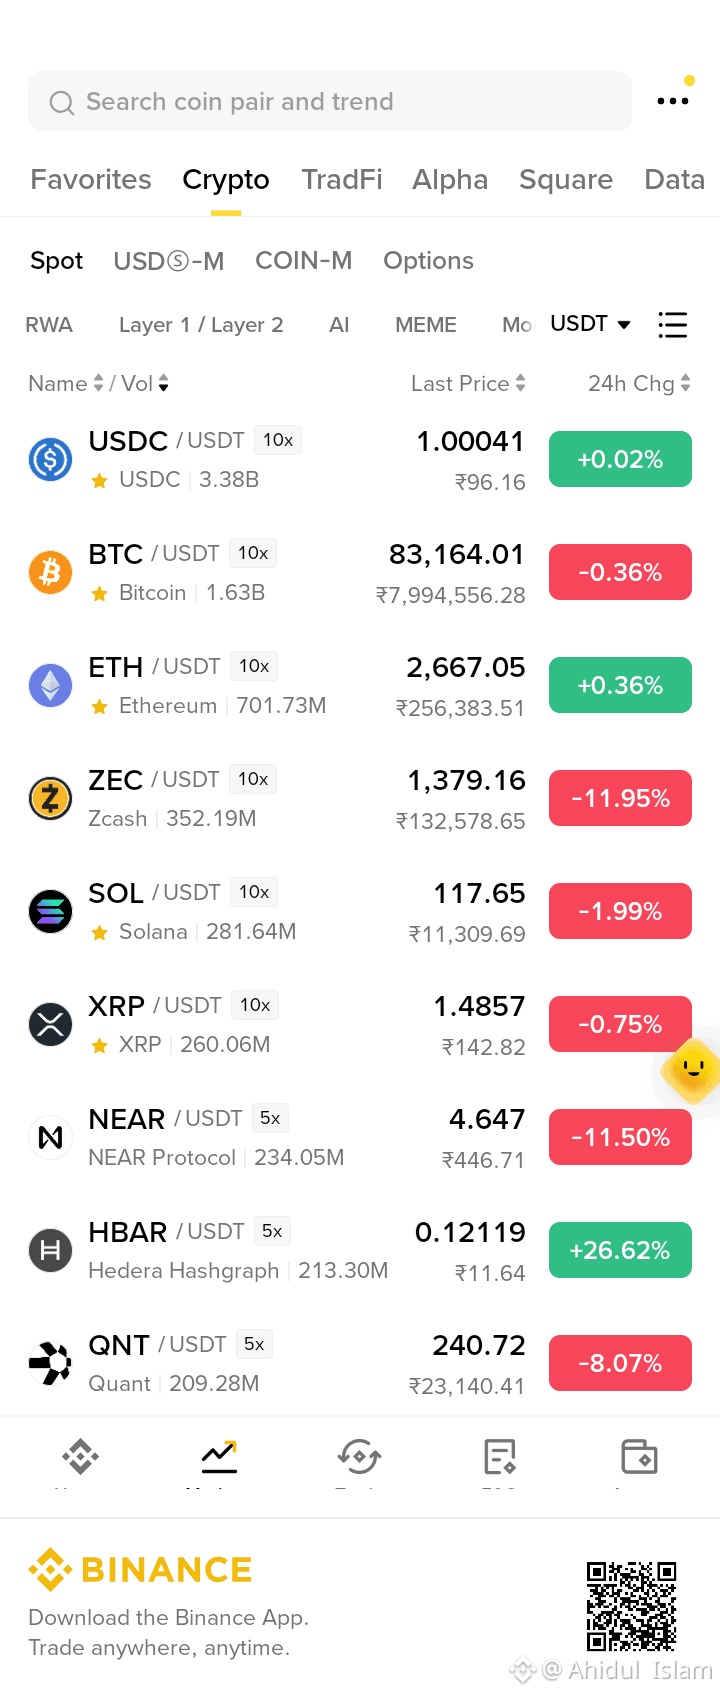Image resolution: width=720 pixels, height=1695 pixels.
Task: Toggle favorite star next to Solana
Action: pos(100,933)
